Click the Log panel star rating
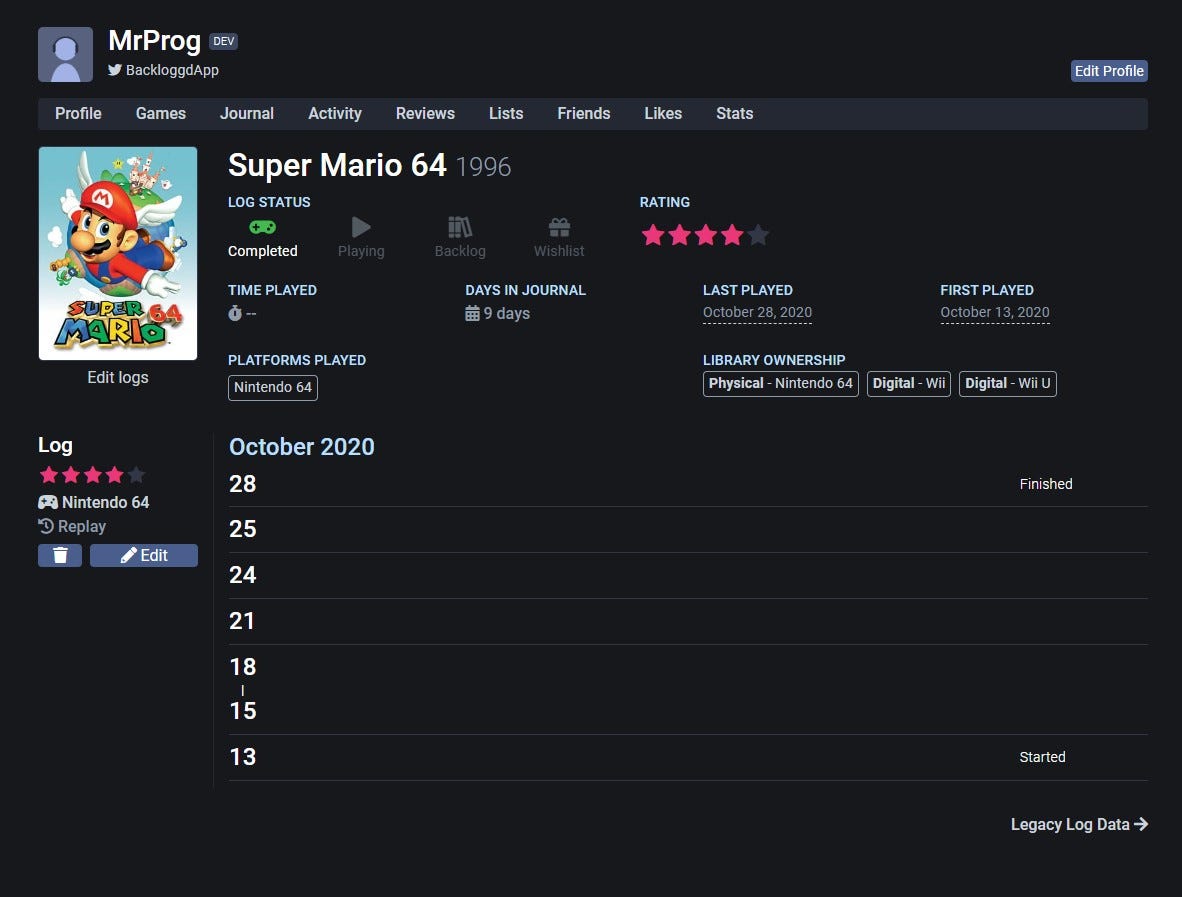1182x897 pixels. pyautogui.click(x=92, y=475)
